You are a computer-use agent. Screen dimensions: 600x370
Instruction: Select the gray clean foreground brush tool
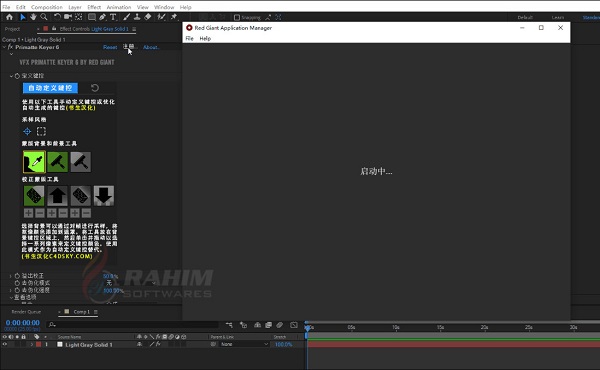tap(81, 161)
